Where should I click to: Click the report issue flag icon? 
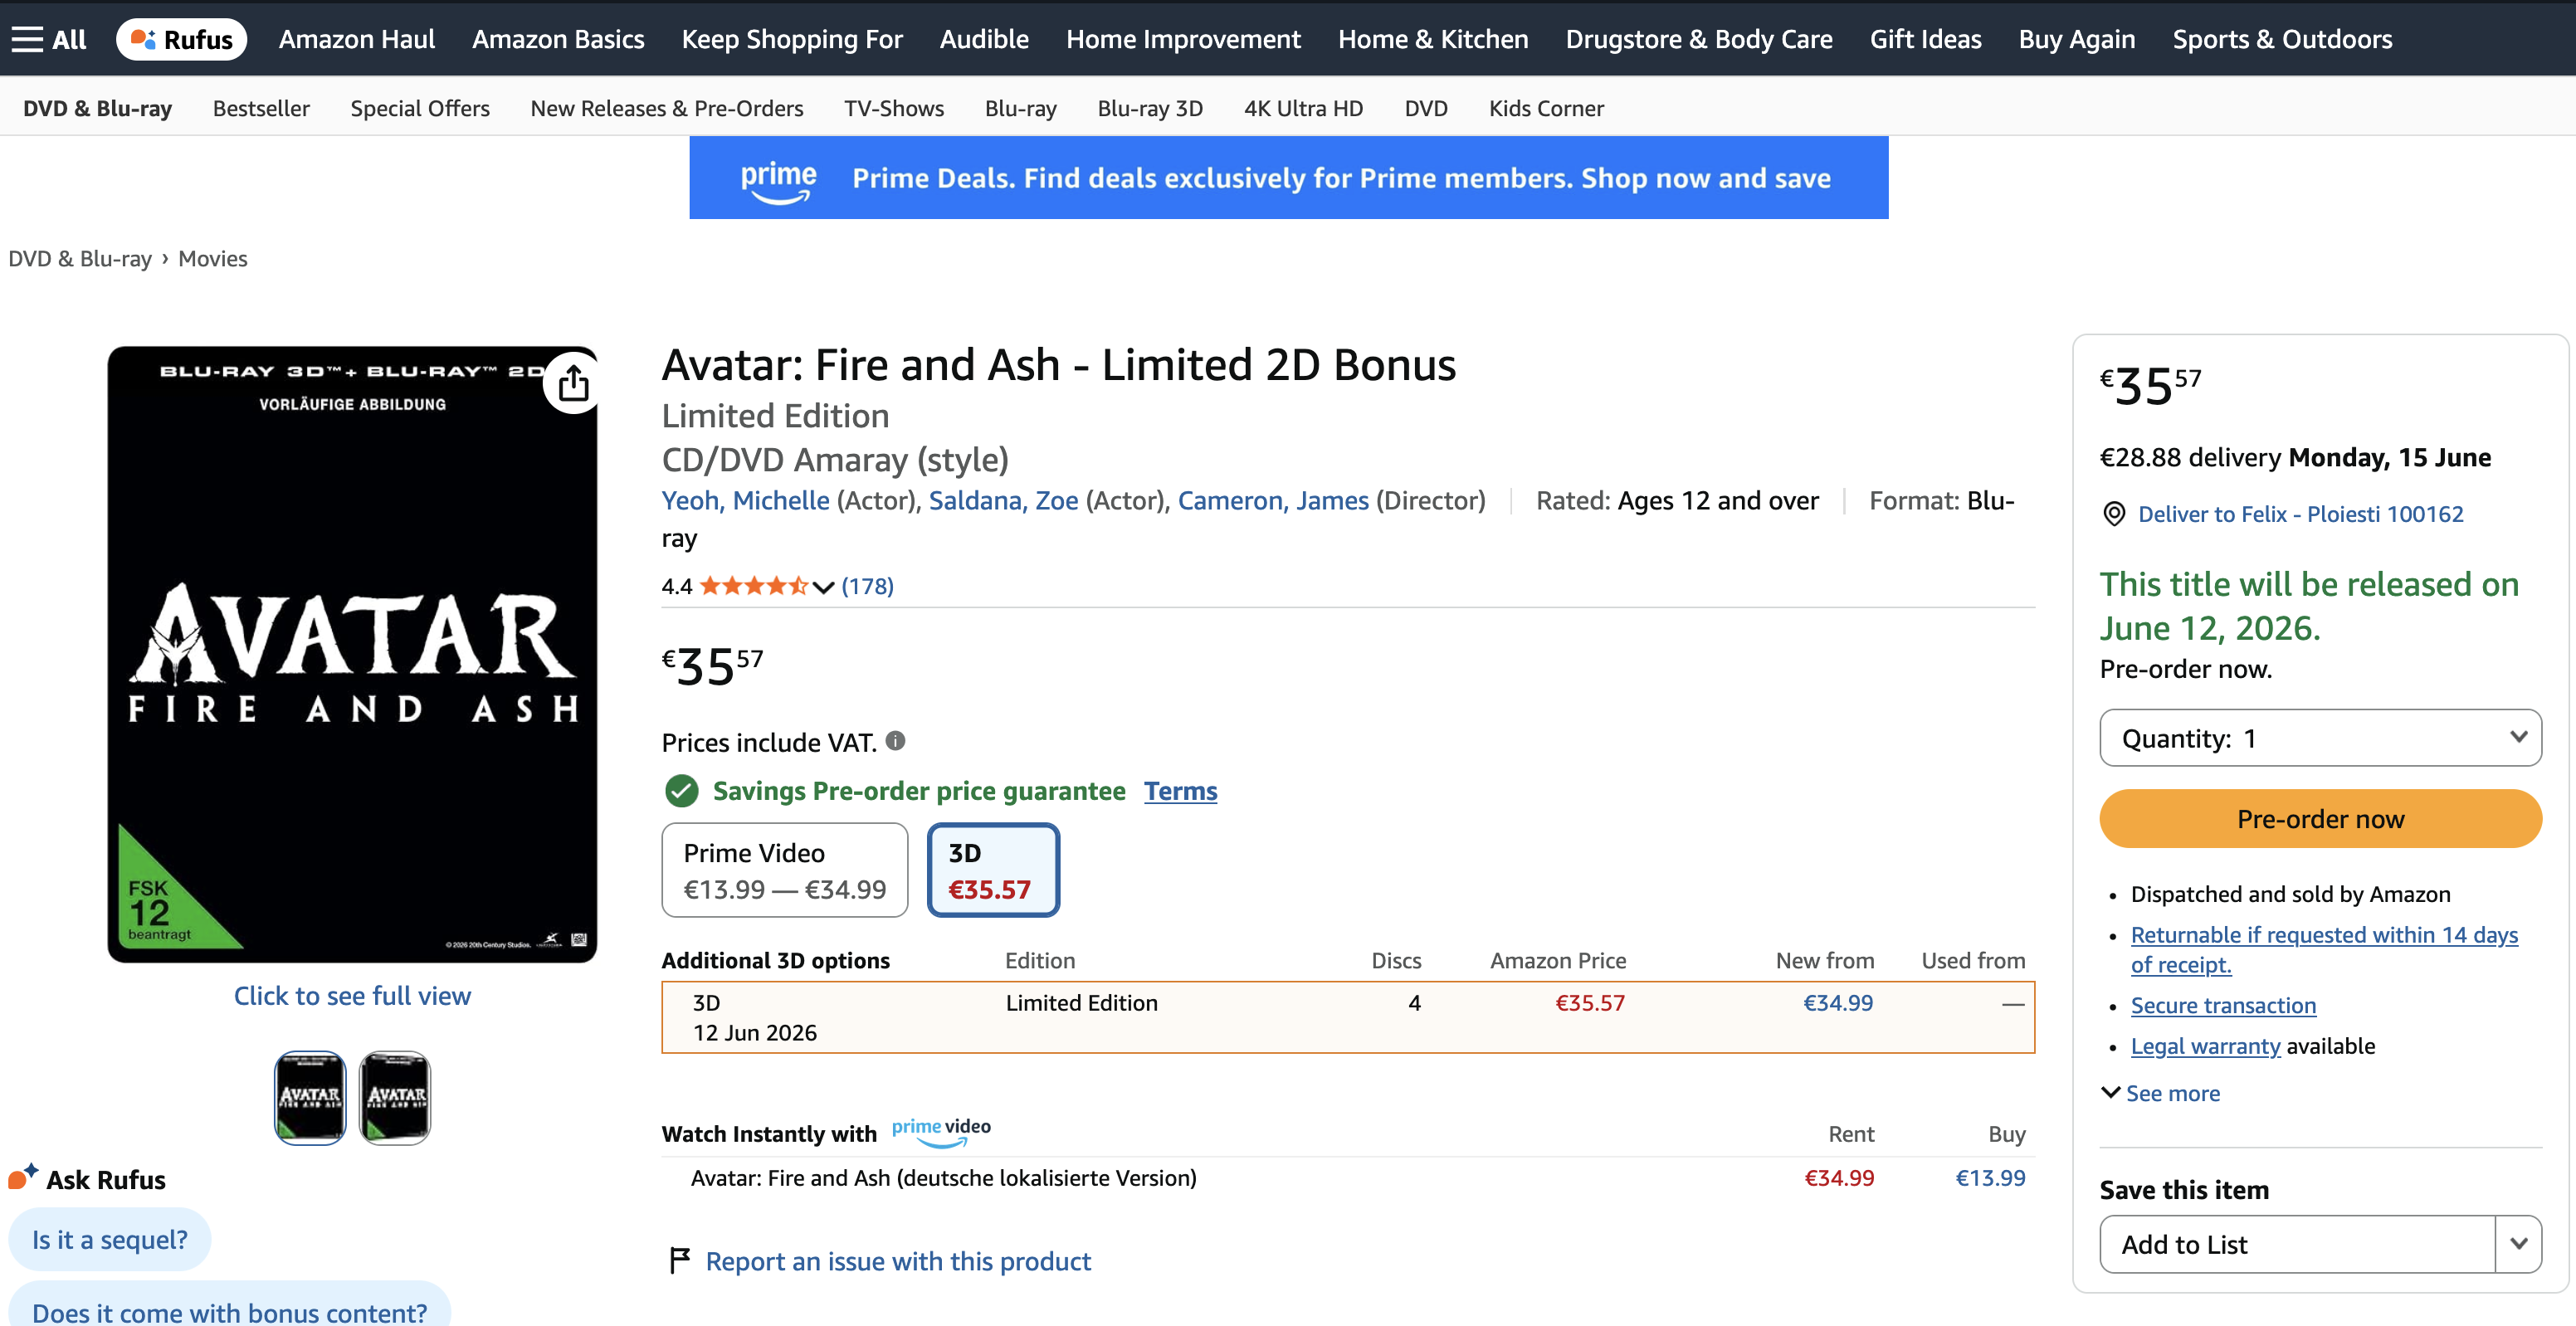(x=679, y=1260)
